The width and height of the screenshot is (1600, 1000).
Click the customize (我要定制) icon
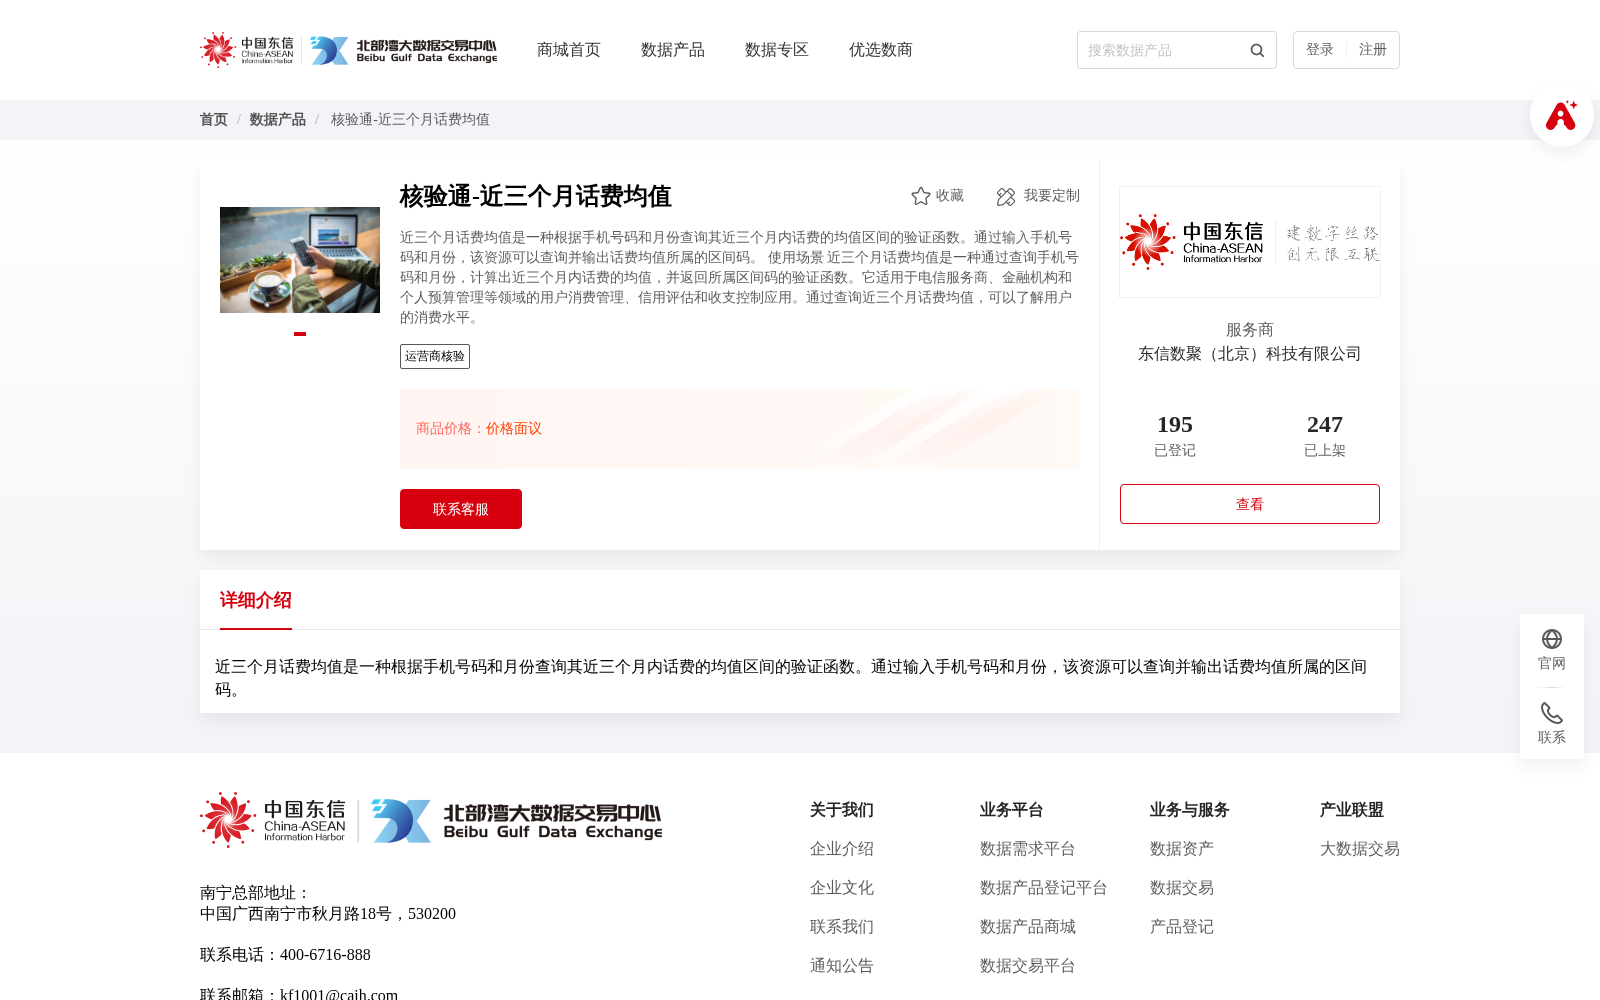click(1006, 196)
